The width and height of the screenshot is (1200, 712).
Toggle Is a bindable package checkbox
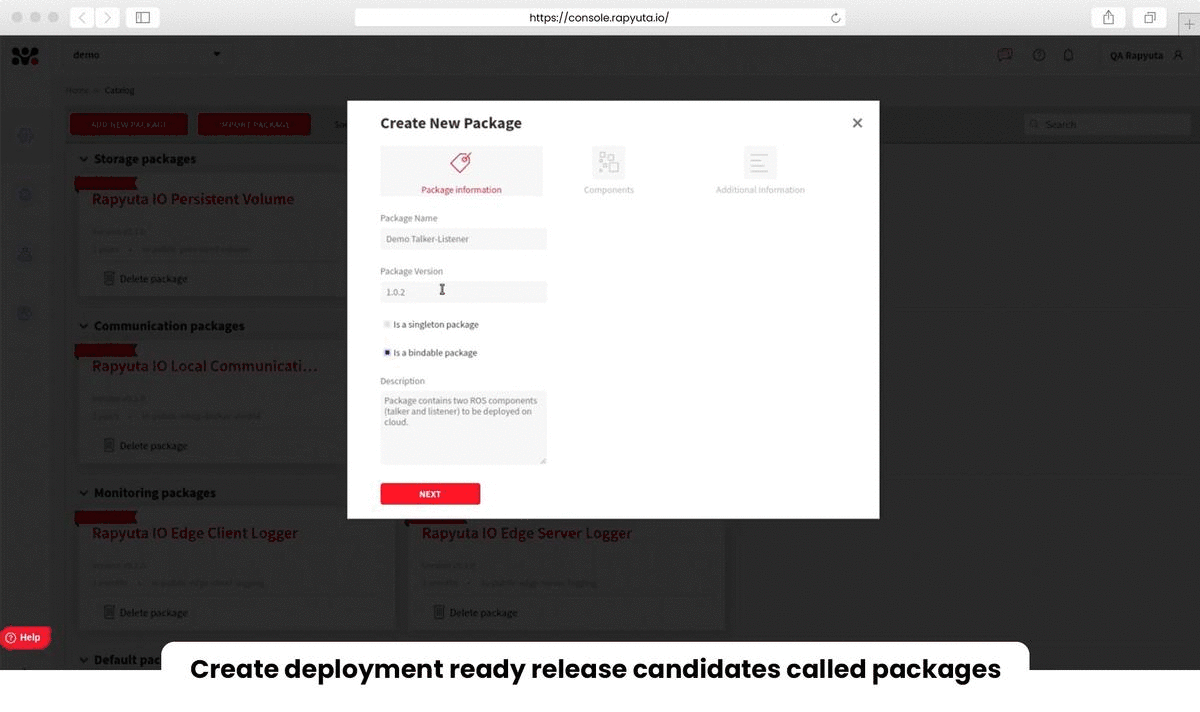tap(387, 352)
